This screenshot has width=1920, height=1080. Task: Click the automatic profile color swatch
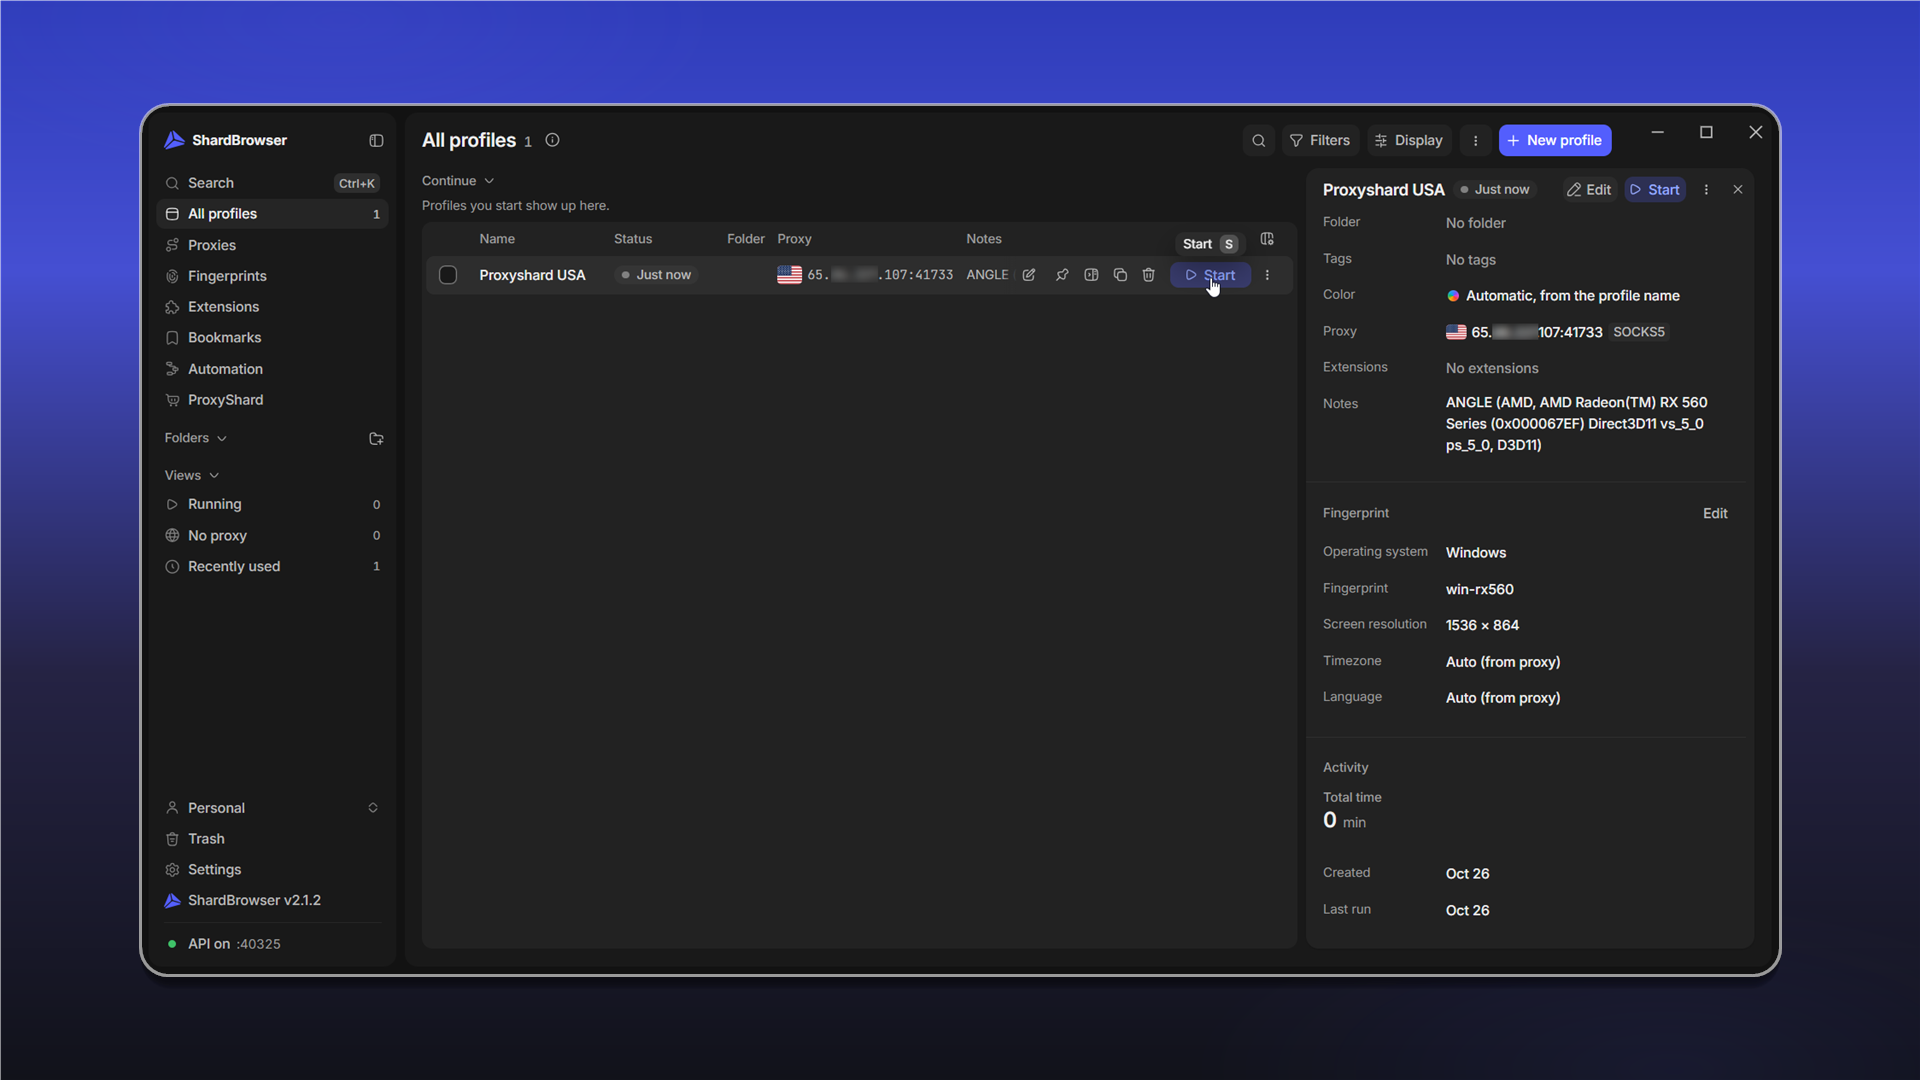point(1453,296)
